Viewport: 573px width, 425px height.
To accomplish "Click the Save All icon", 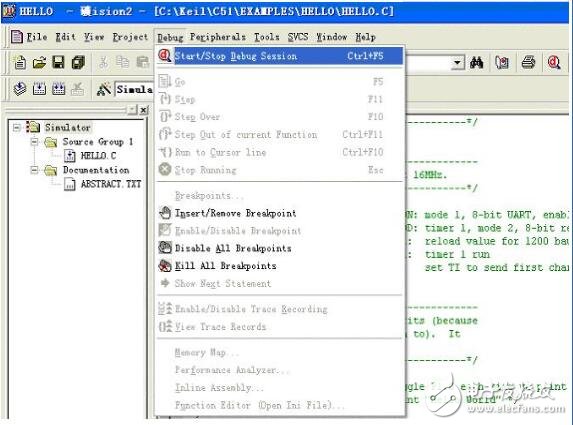I will (x=78, y=62).
